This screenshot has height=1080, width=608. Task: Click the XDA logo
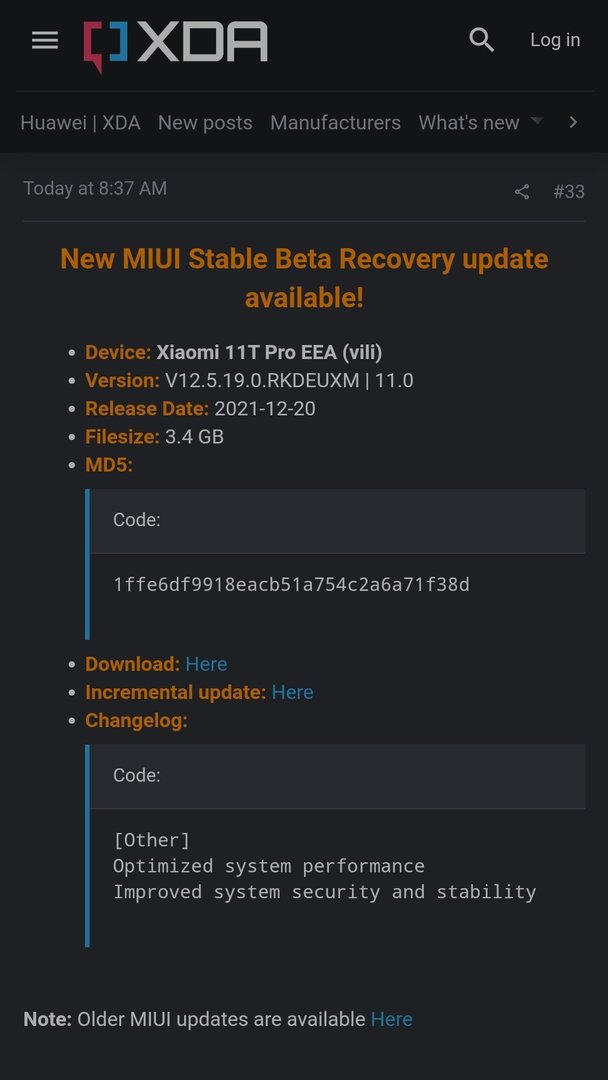pyautogui.click(x=176, y=45)
